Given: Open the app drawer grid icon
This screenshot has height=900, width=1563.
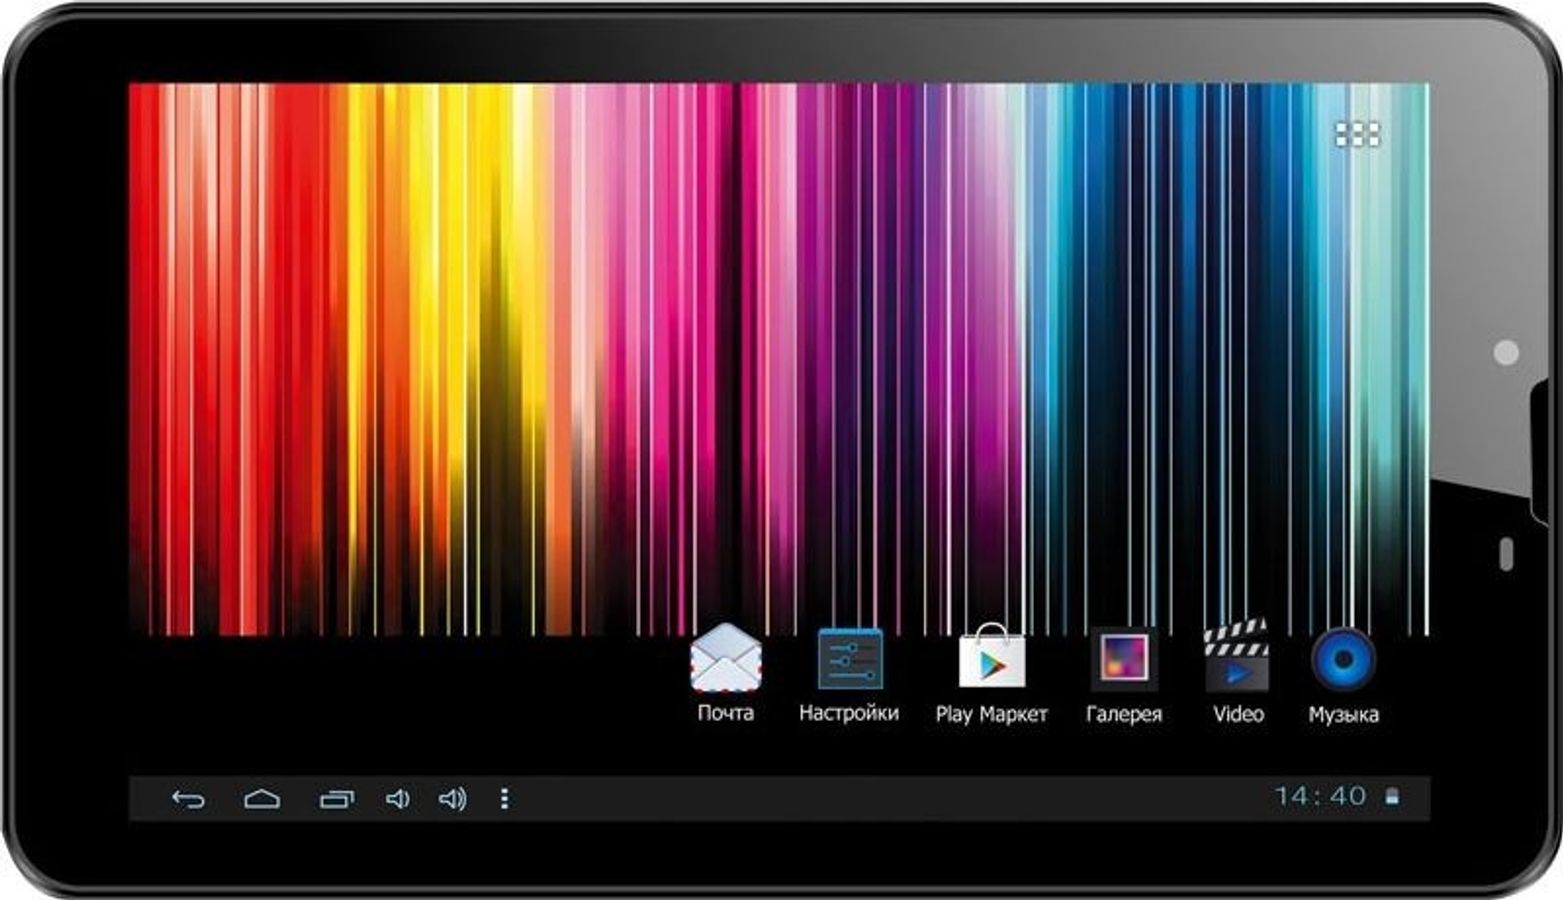Looking at the screenshot, I should [x=1357, y=134].
